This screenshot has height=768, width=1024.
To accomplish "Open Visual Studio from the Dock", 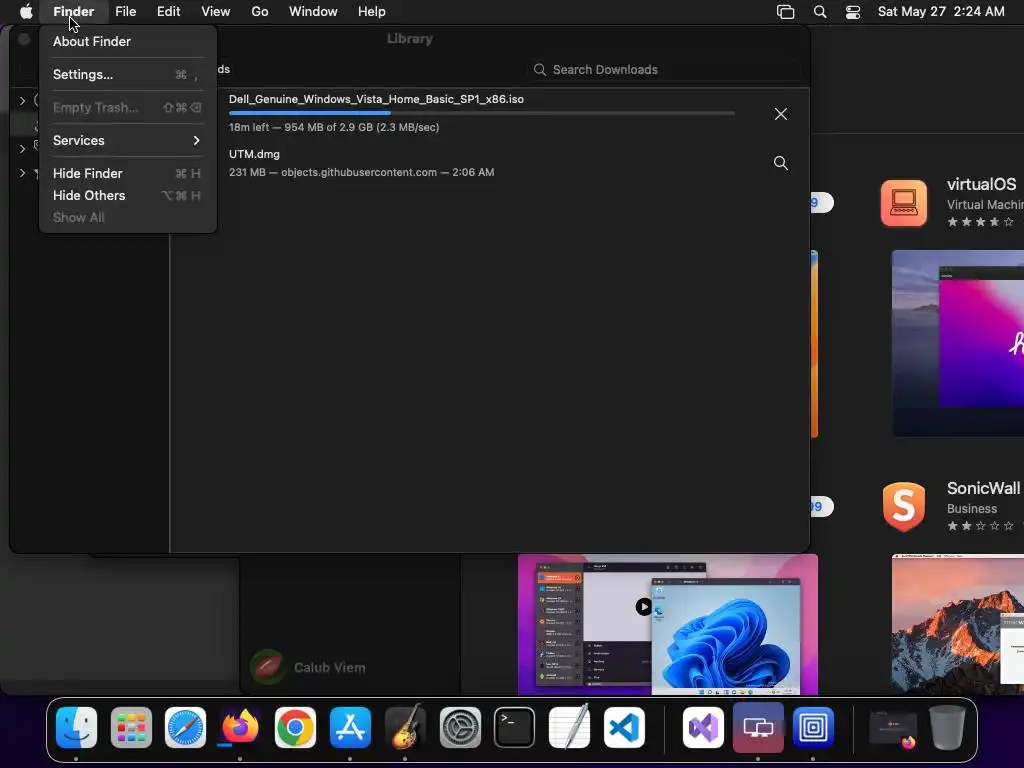I will [x=703, y=727].
